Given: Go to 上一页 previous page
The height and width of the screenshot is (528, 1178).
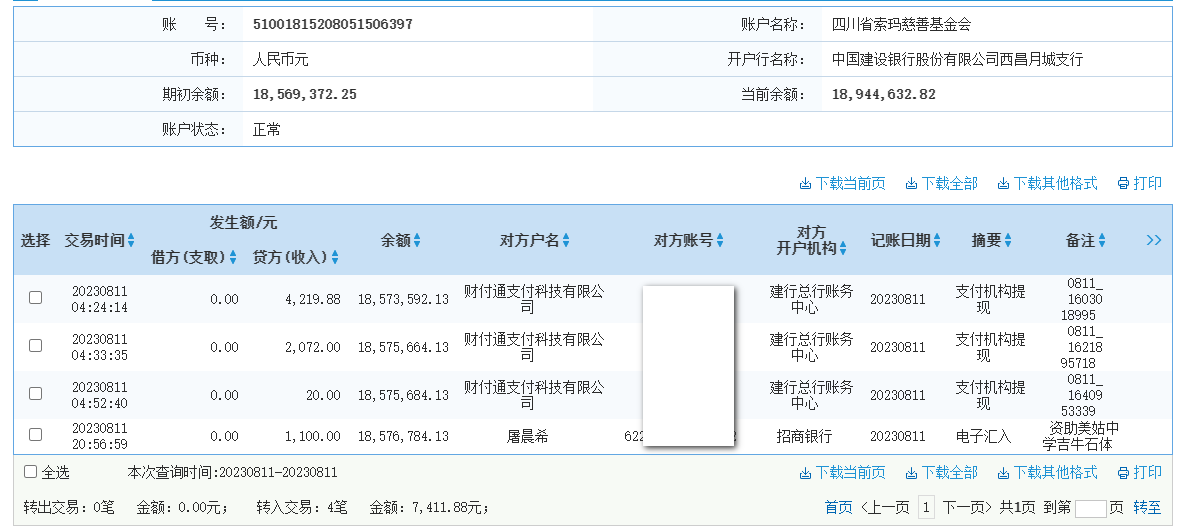Looking at the screenshot, I should [885, 508].
